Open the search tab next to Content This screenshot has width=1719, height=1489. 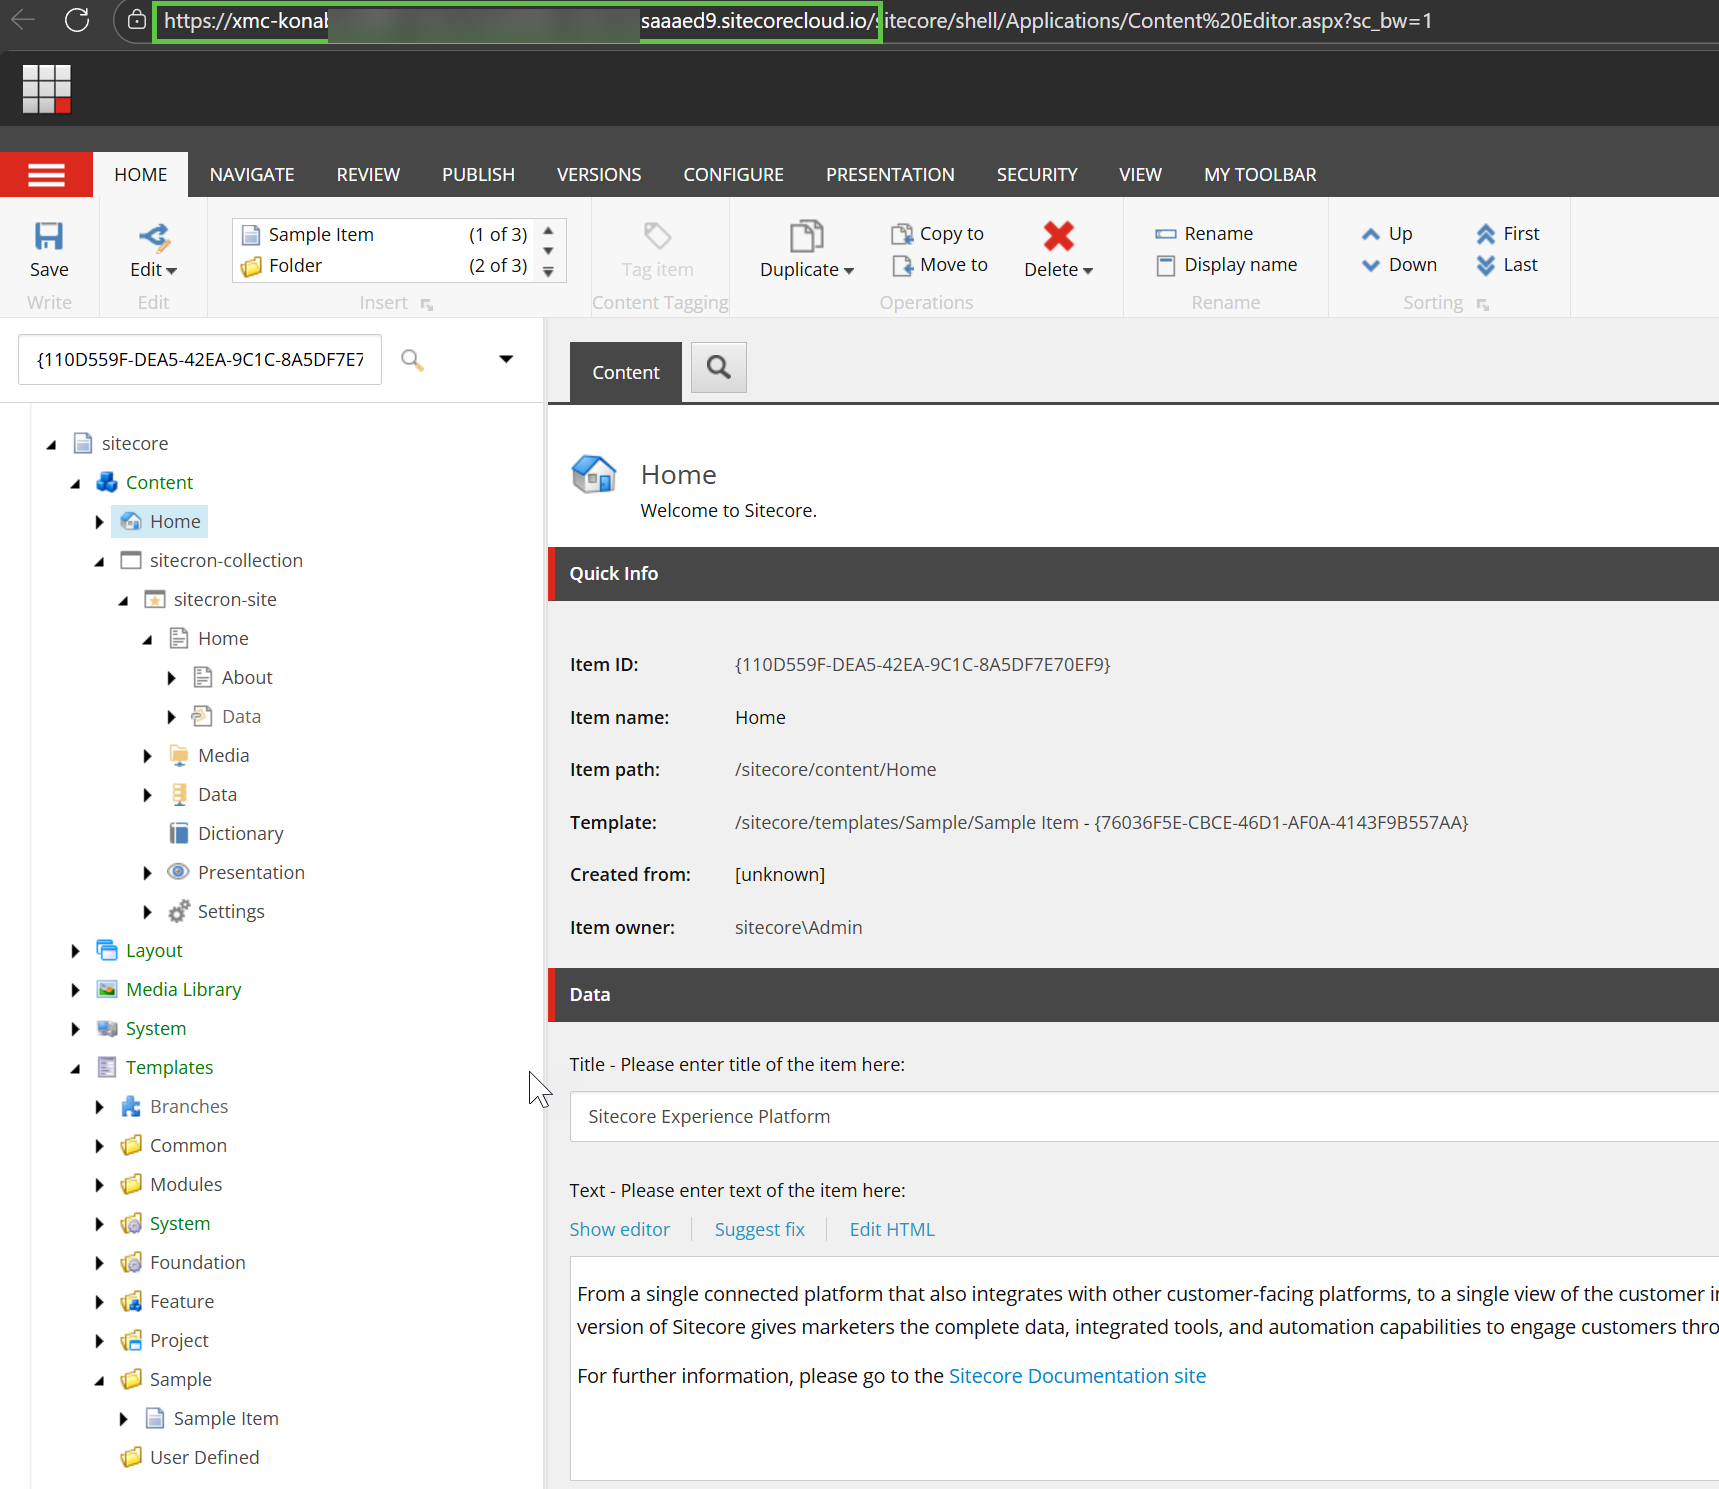pyautogui.click(x=718, y=368)
